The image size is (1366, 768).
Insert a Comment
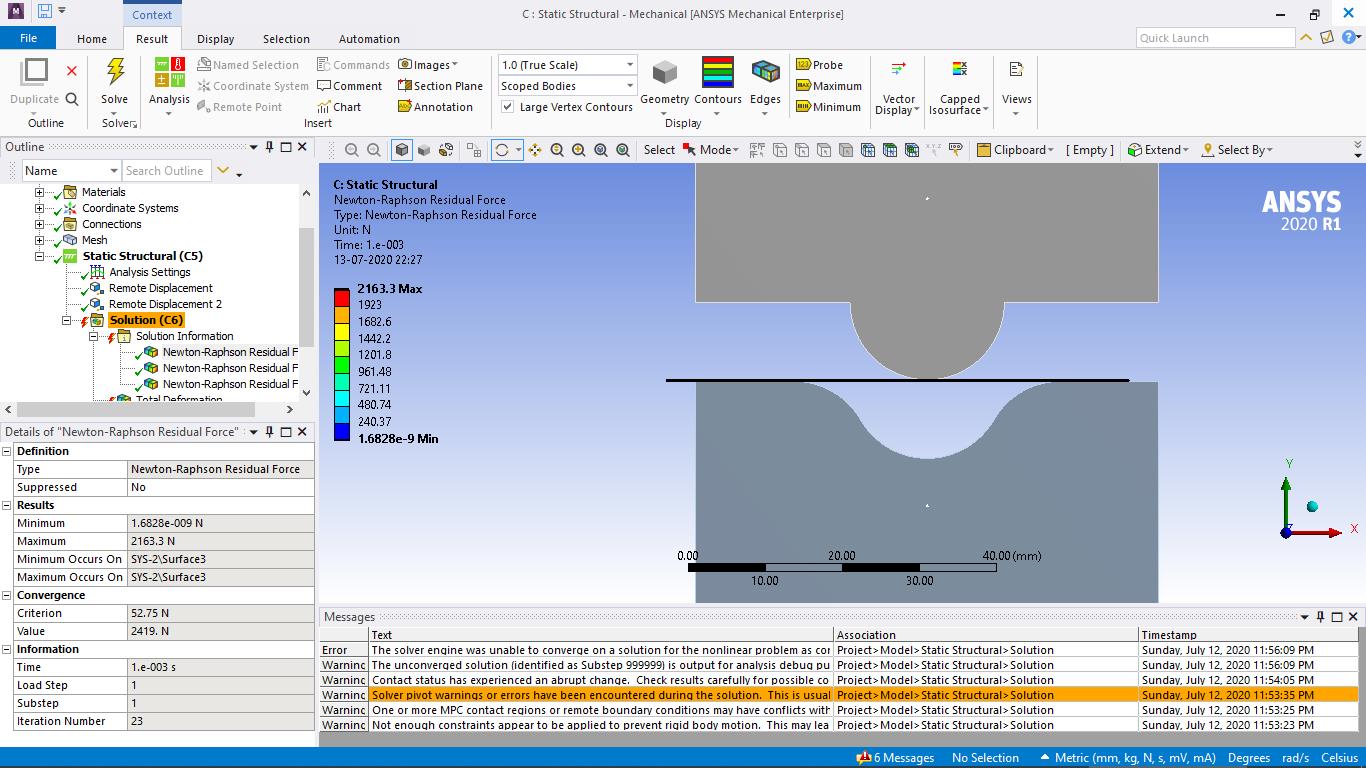349,86
